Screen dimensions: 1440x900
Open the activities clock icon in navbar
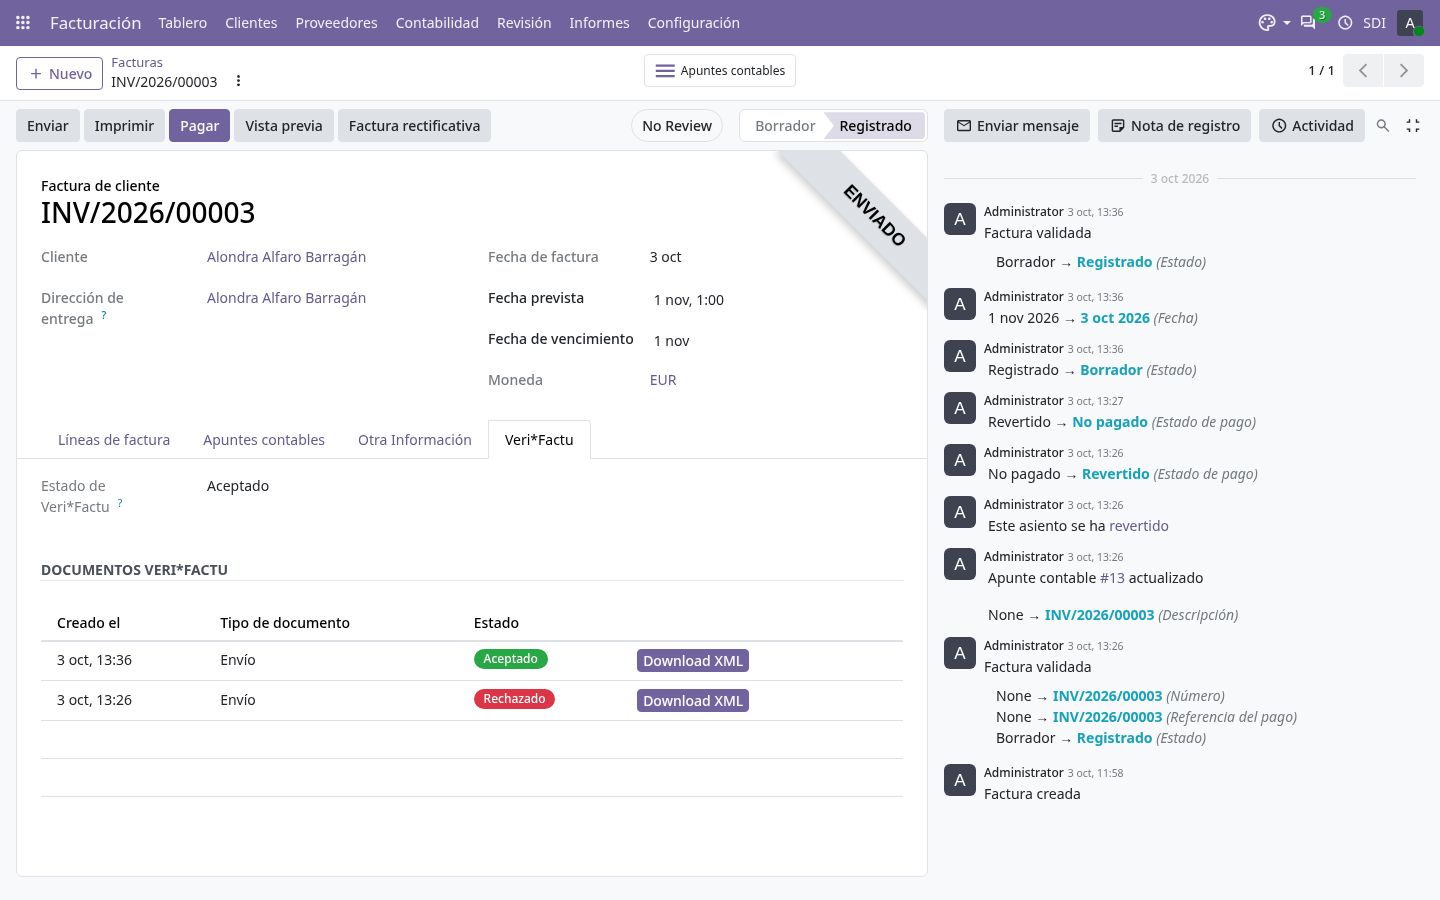click(x=1345, y=22)
